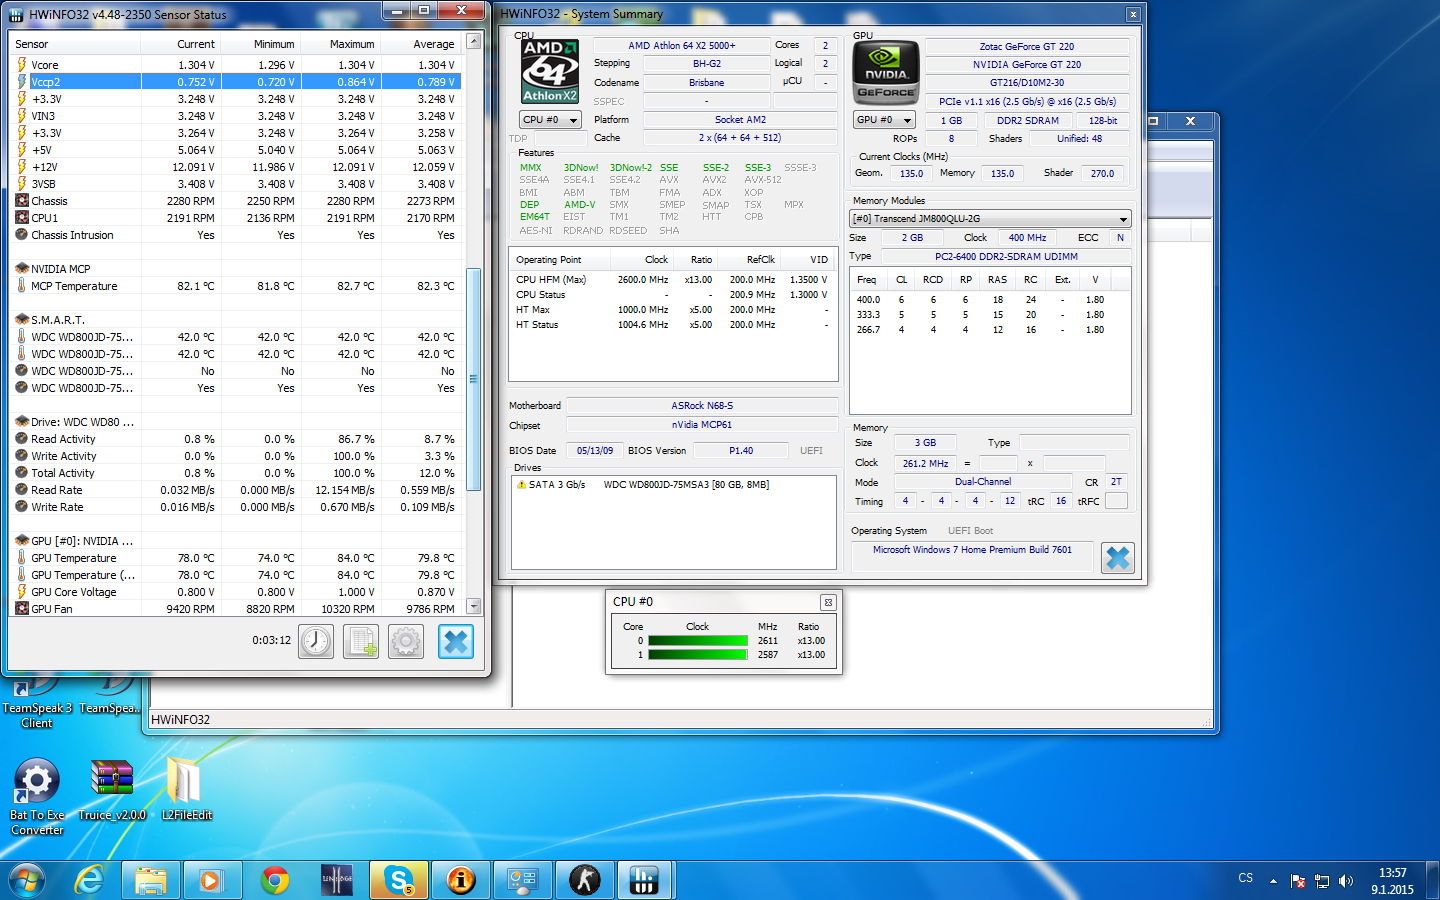Screen dimensions: 1440x900
Task: Expand Transcend JM800QLU-2G memory module dropdown
Action: click(x=990, y=218)
